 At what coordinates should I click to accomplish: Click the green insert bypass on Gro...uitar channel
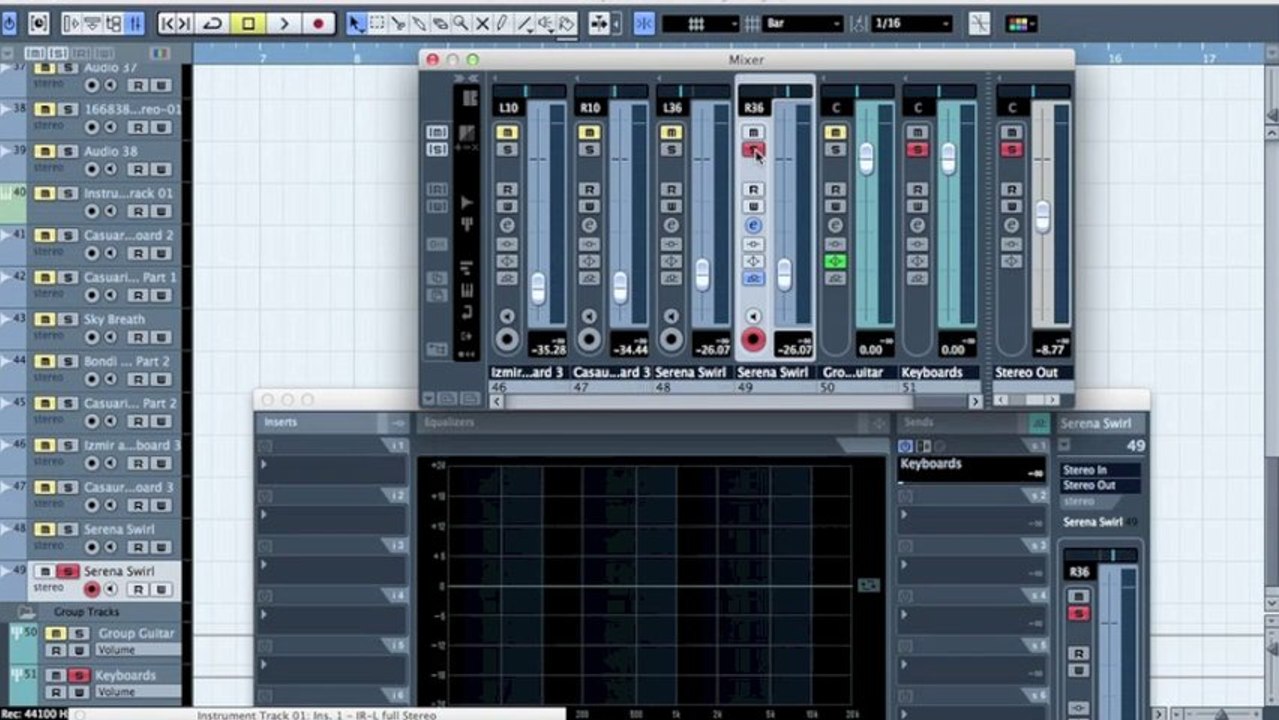click(x=835, y=261)
